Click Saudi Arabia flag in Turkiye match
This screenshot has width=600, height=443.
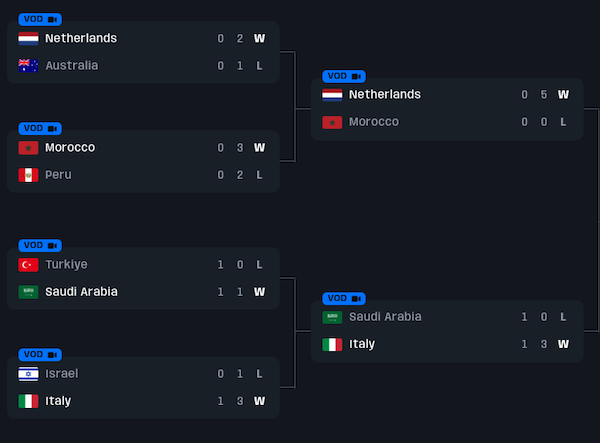[x=28, y=292]
